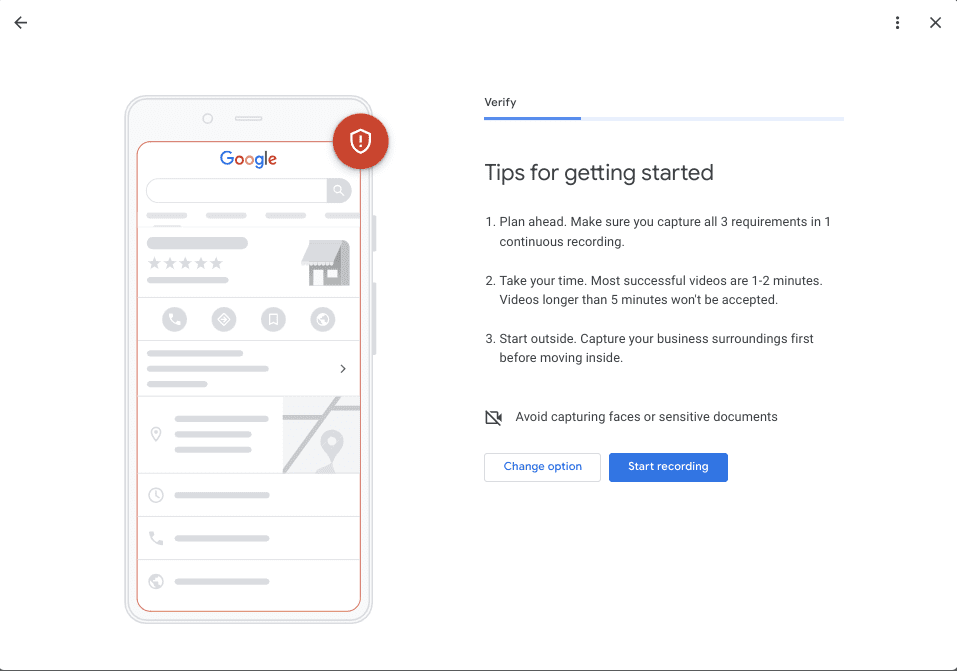This screenshot has height=671, width=957.
Task: Click the round website globe icon
Action: [x=323, y=319]
